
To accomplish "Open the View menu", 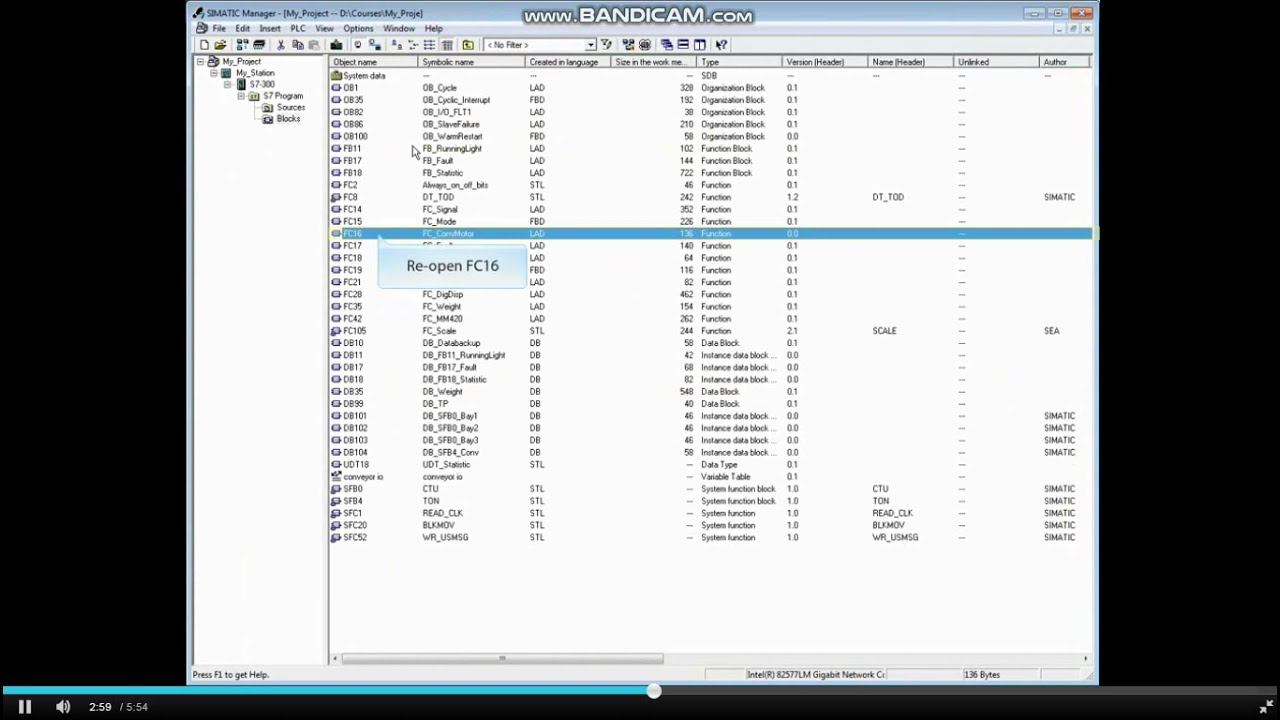I will point(325,28).
